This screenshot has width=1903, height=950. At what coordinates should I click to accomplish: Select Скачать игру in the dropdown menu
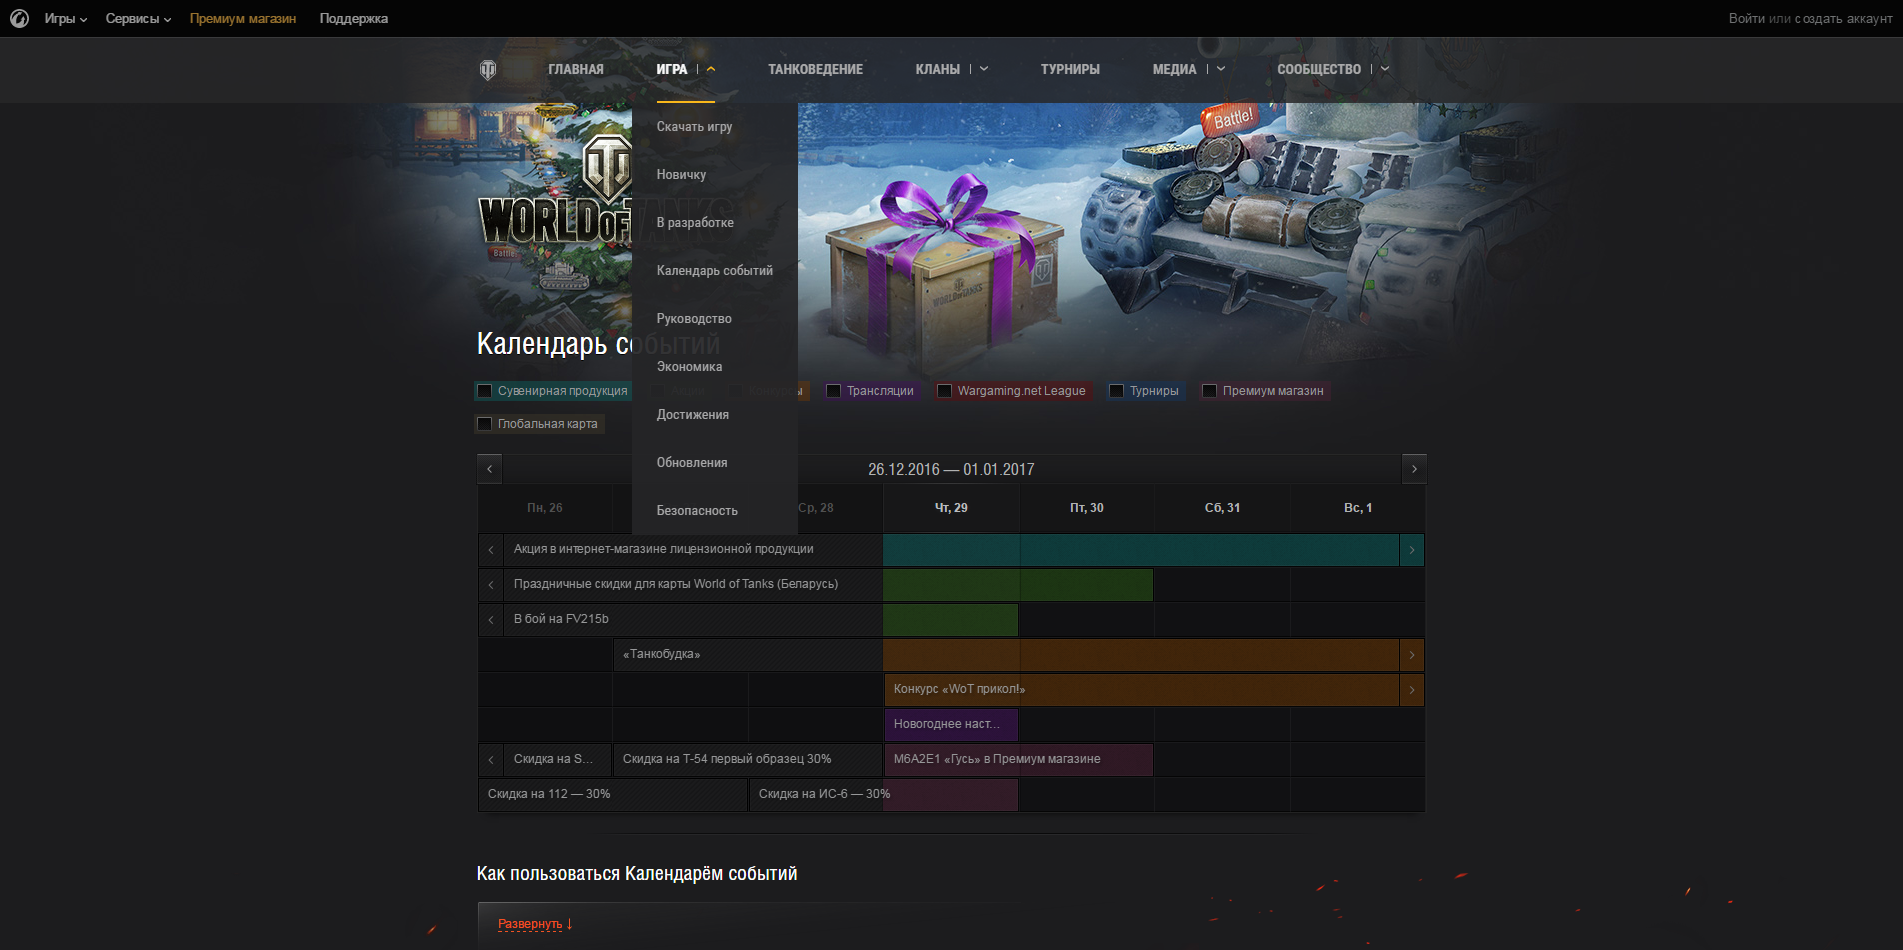pos(694,127)
